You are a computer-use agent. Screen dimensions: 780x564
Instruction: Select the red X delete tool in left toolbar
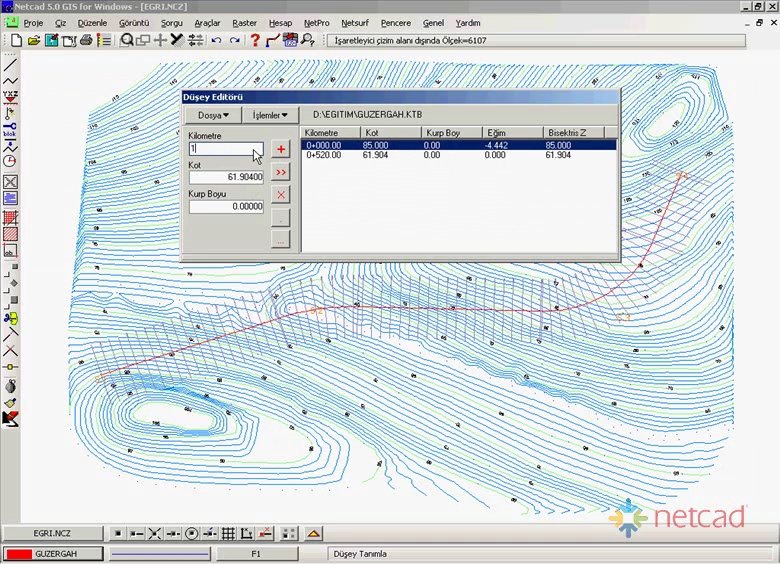[x=10, y=351]
